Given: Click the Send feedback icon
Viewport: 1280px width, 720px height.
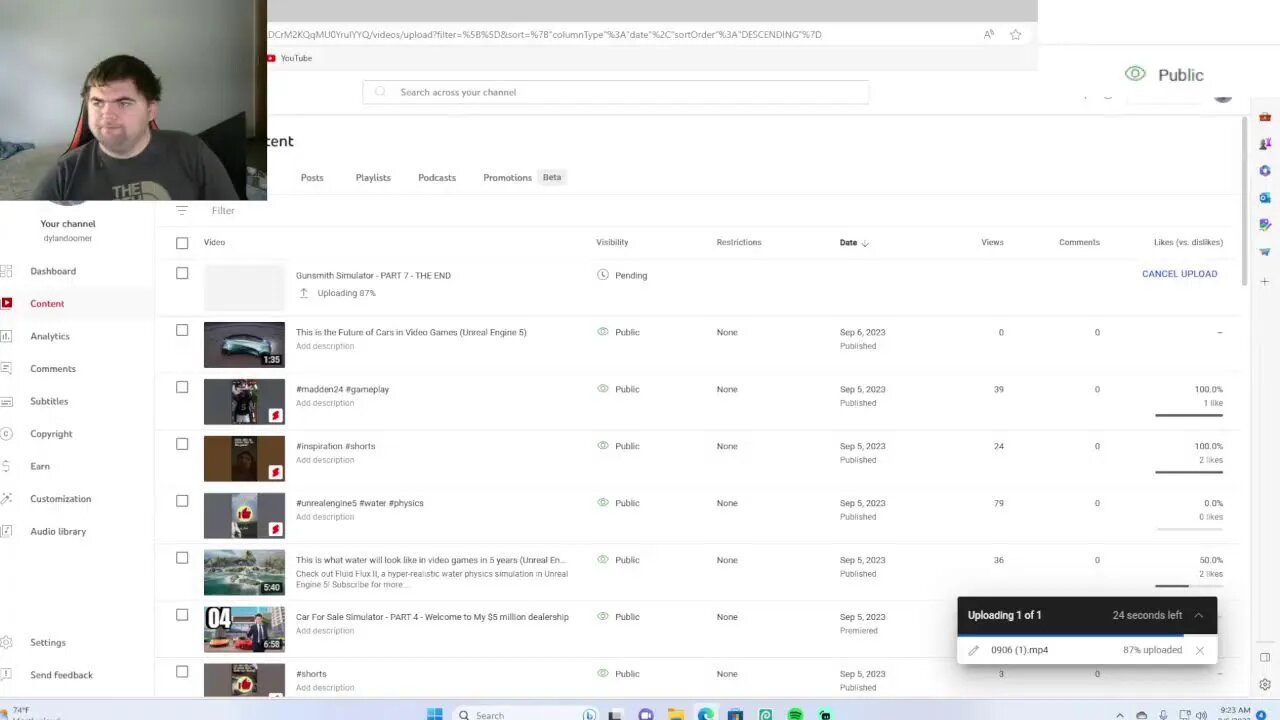Looking at the screenshot, I should 7,675.
